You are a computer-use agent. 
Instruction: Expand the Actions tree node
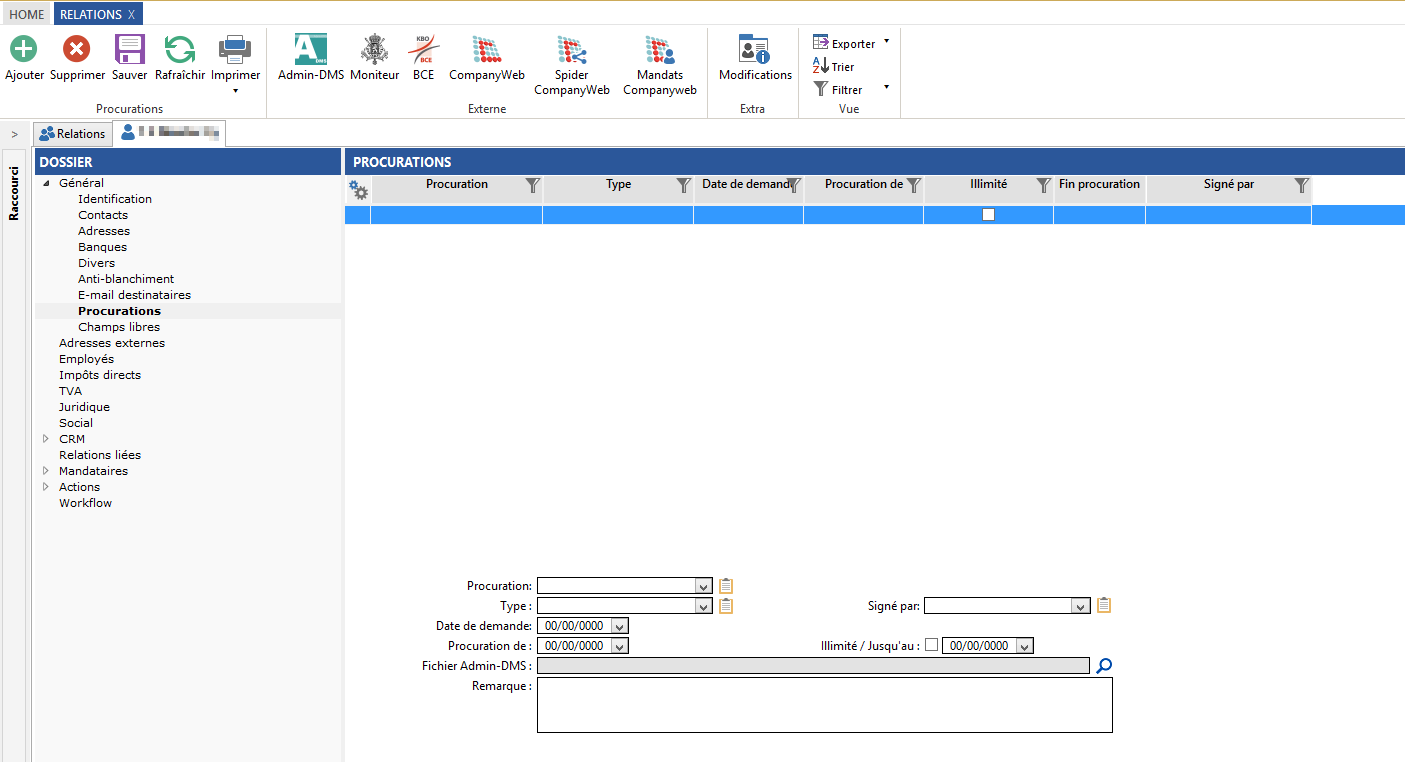[46, 487]
